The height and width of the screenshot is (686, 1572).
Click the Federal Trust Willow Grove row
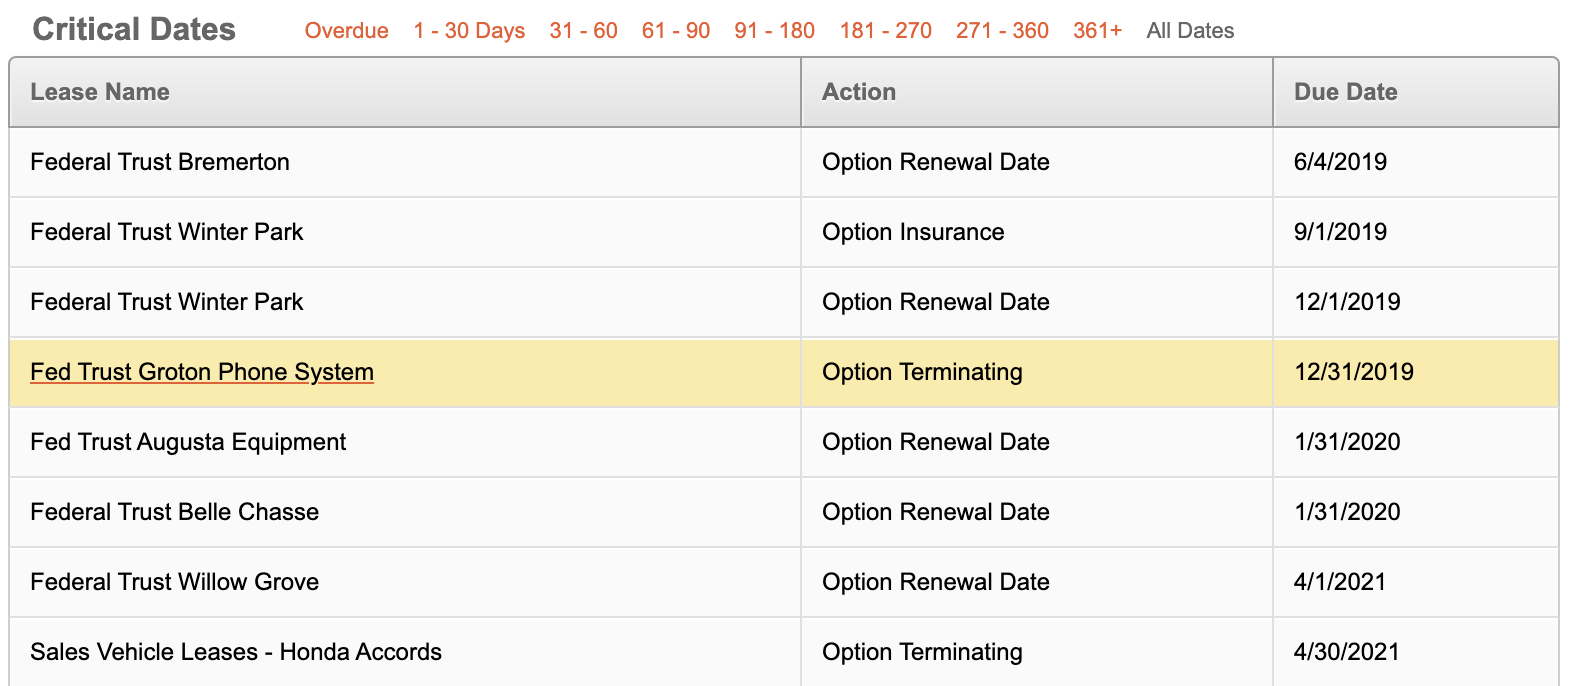pyautogui.click(x=784, y=582)
